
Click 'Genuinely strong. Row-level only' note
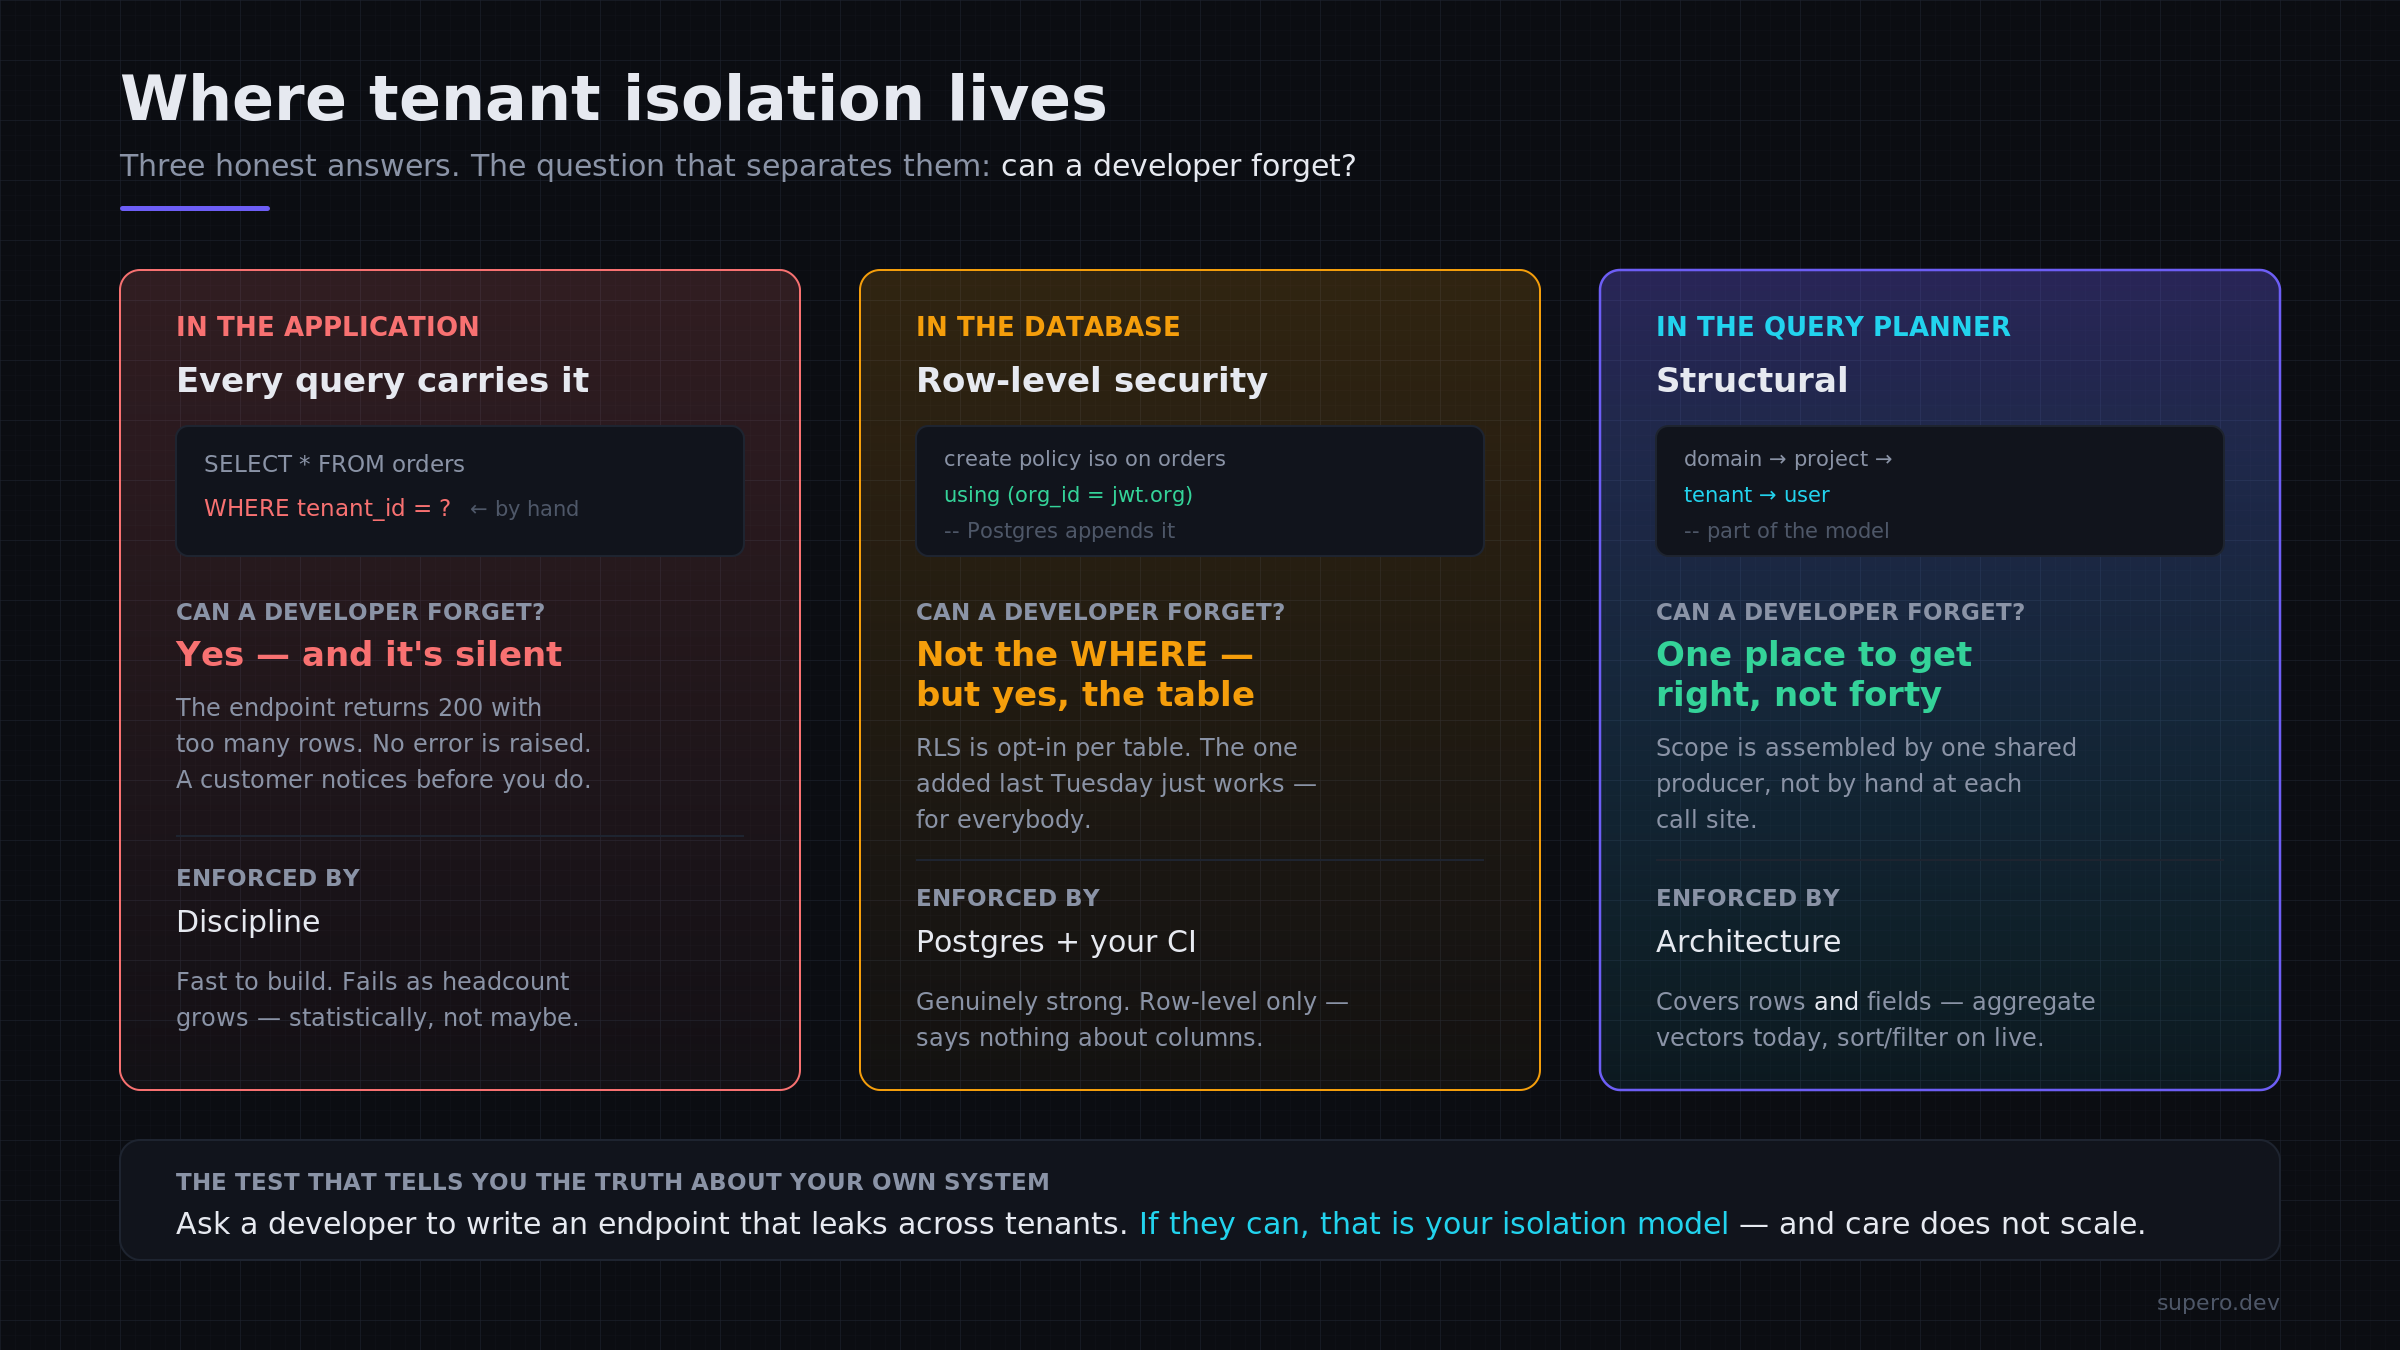[1132, 1019]
